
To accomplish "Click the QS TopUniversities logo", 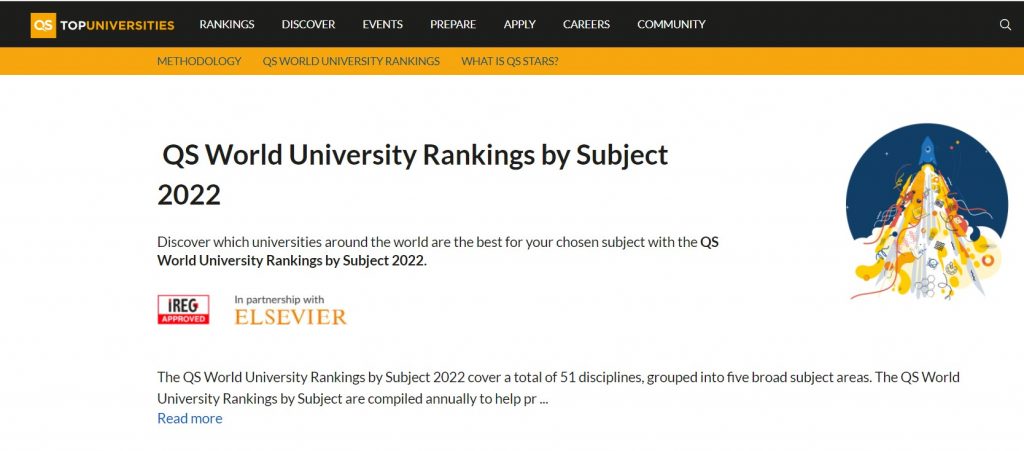I will point(103,25).
